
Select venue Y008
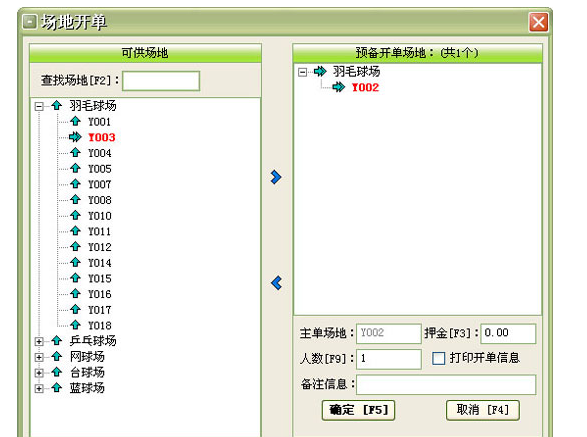[x=100, y=200]
